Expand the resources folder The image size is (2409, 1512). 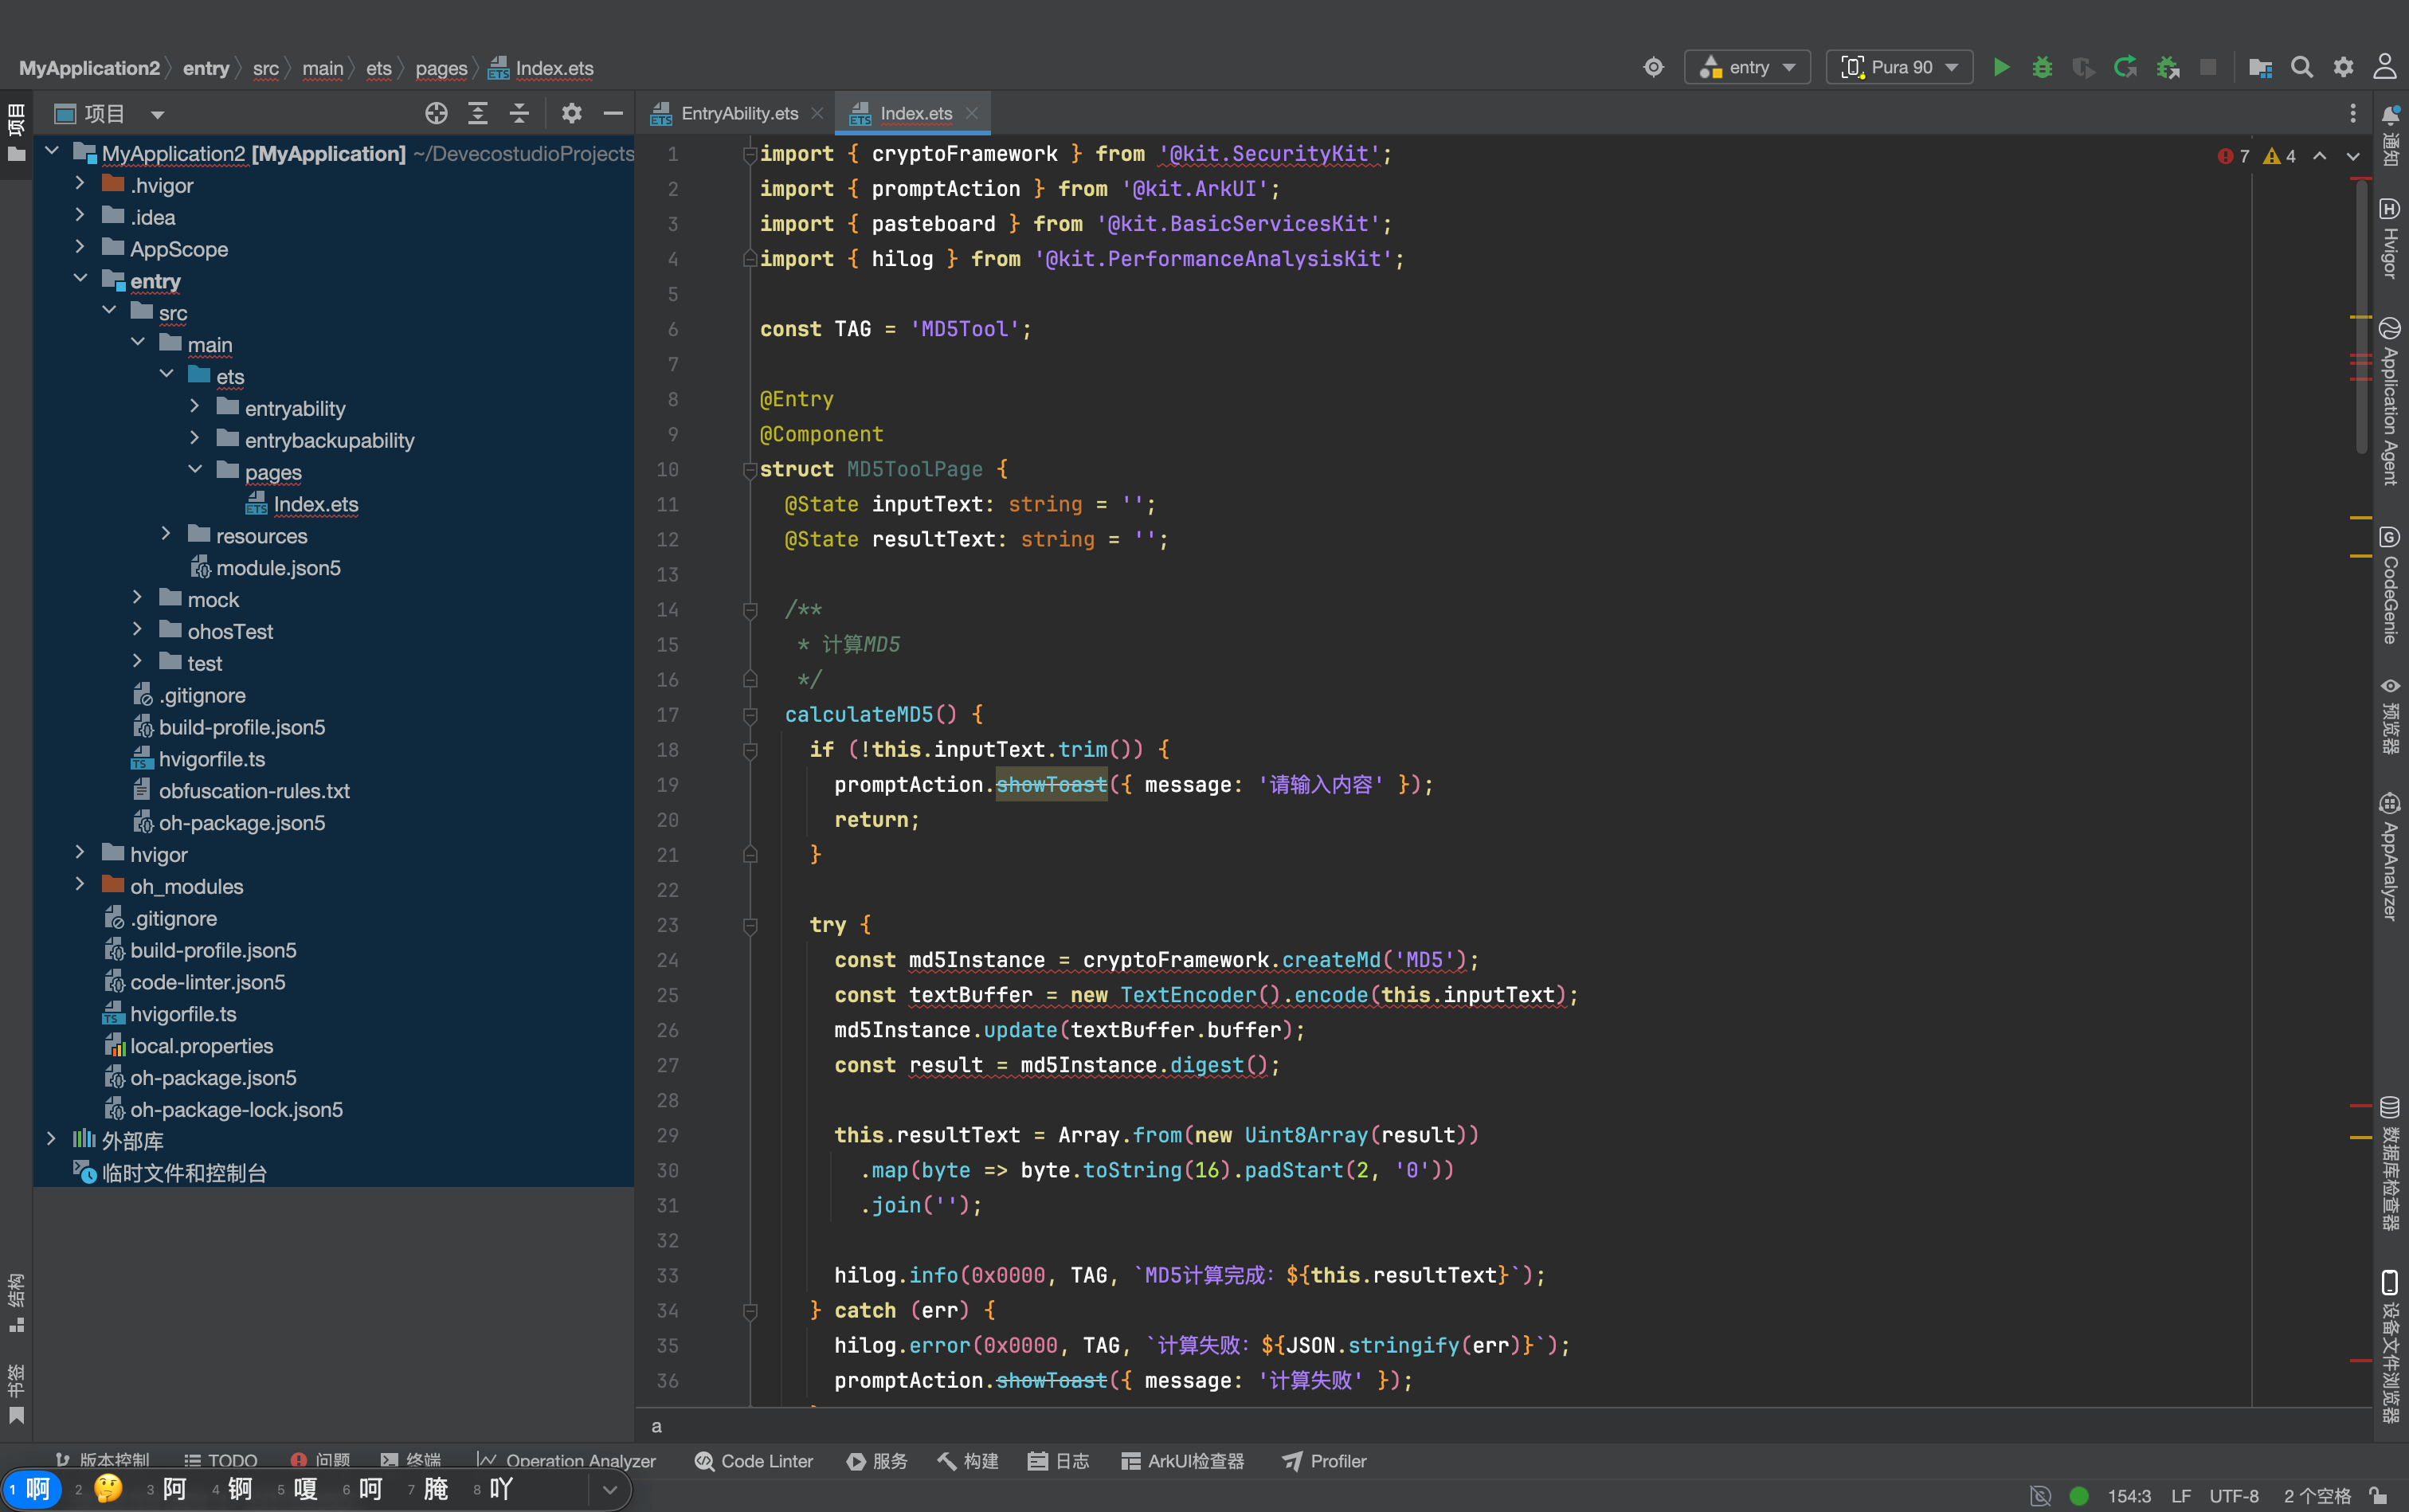tap(166, 535)
